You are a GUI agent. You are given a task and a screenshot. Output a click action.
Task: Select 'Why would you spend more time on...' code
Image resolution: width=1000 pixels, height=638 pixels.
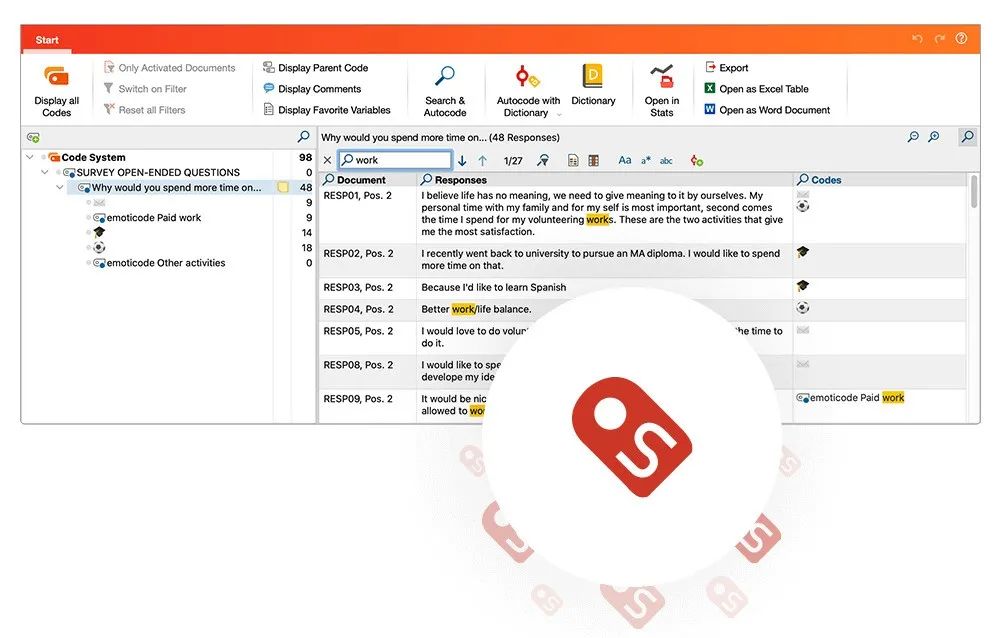tap(170, 188)
